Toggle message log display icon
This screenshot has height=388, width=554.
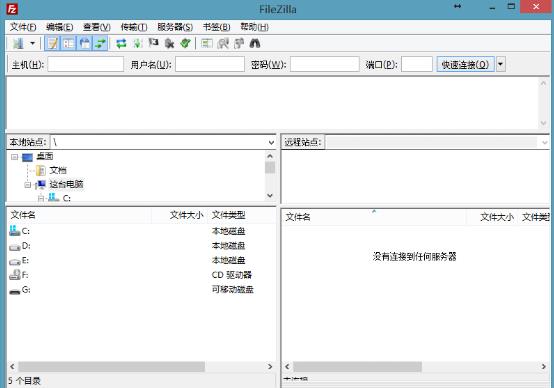(52, 43)
